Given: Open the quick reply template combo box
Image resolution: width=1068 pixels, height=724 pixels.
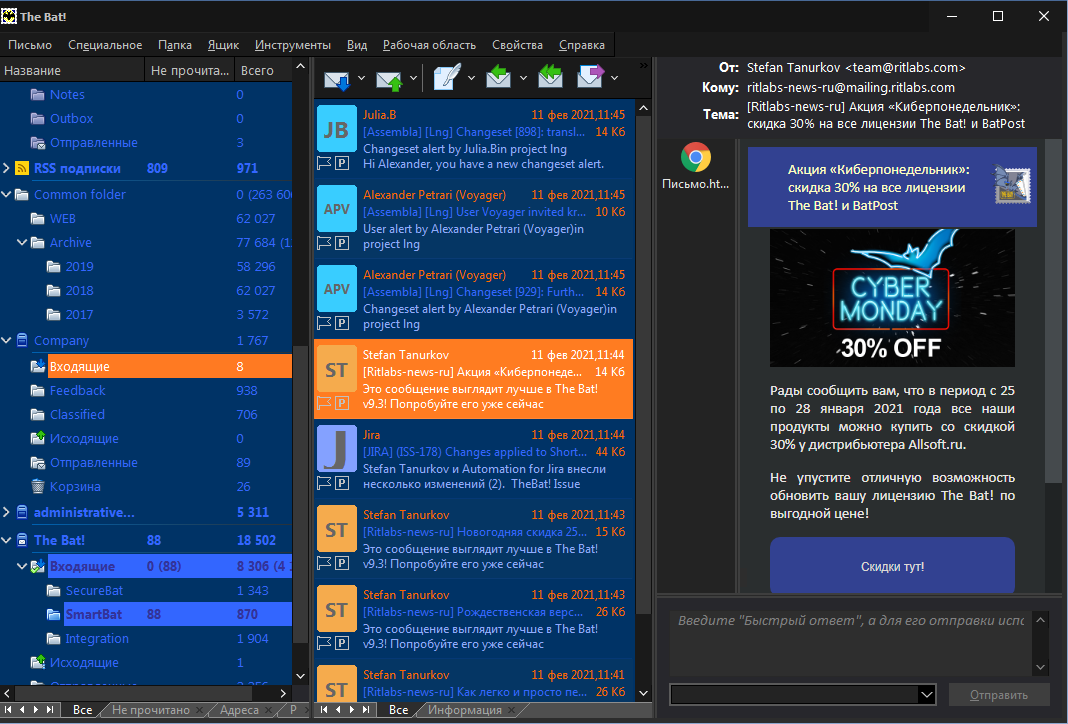Looking at the screenshot, I should [x=802, y=695].
